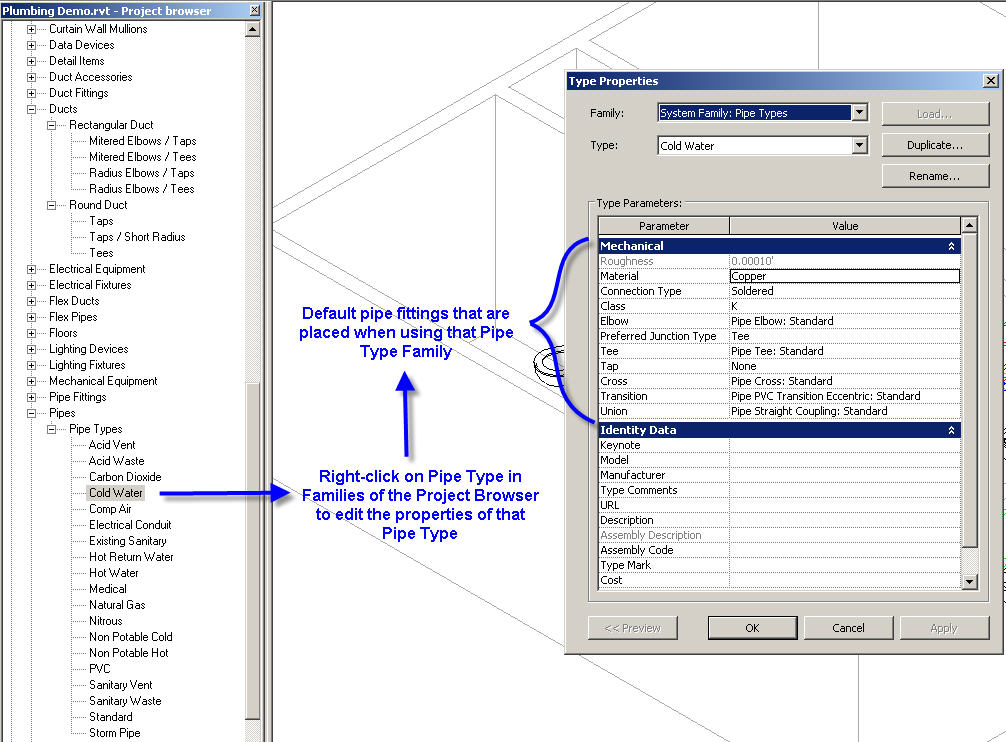Click the Parameter column header
This screenshot has height=742, width=1006.
664,226
